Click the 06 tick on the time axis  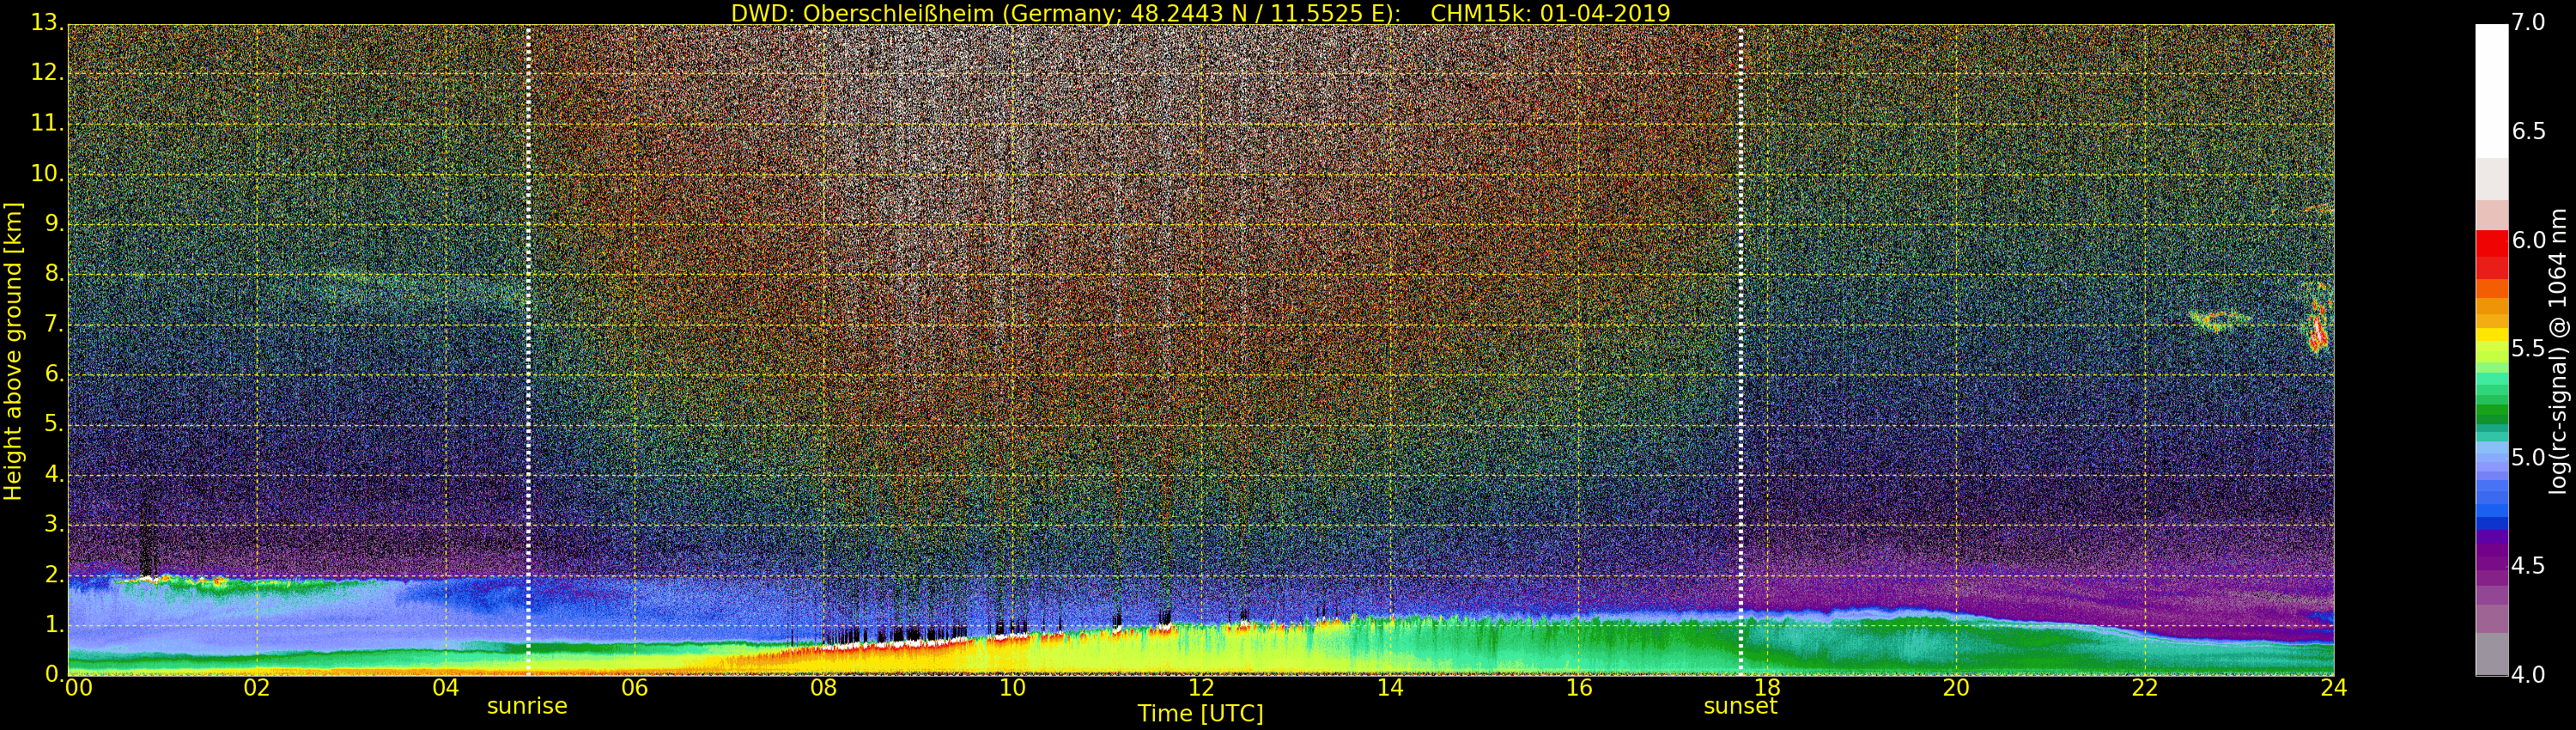tap(634, 688)
